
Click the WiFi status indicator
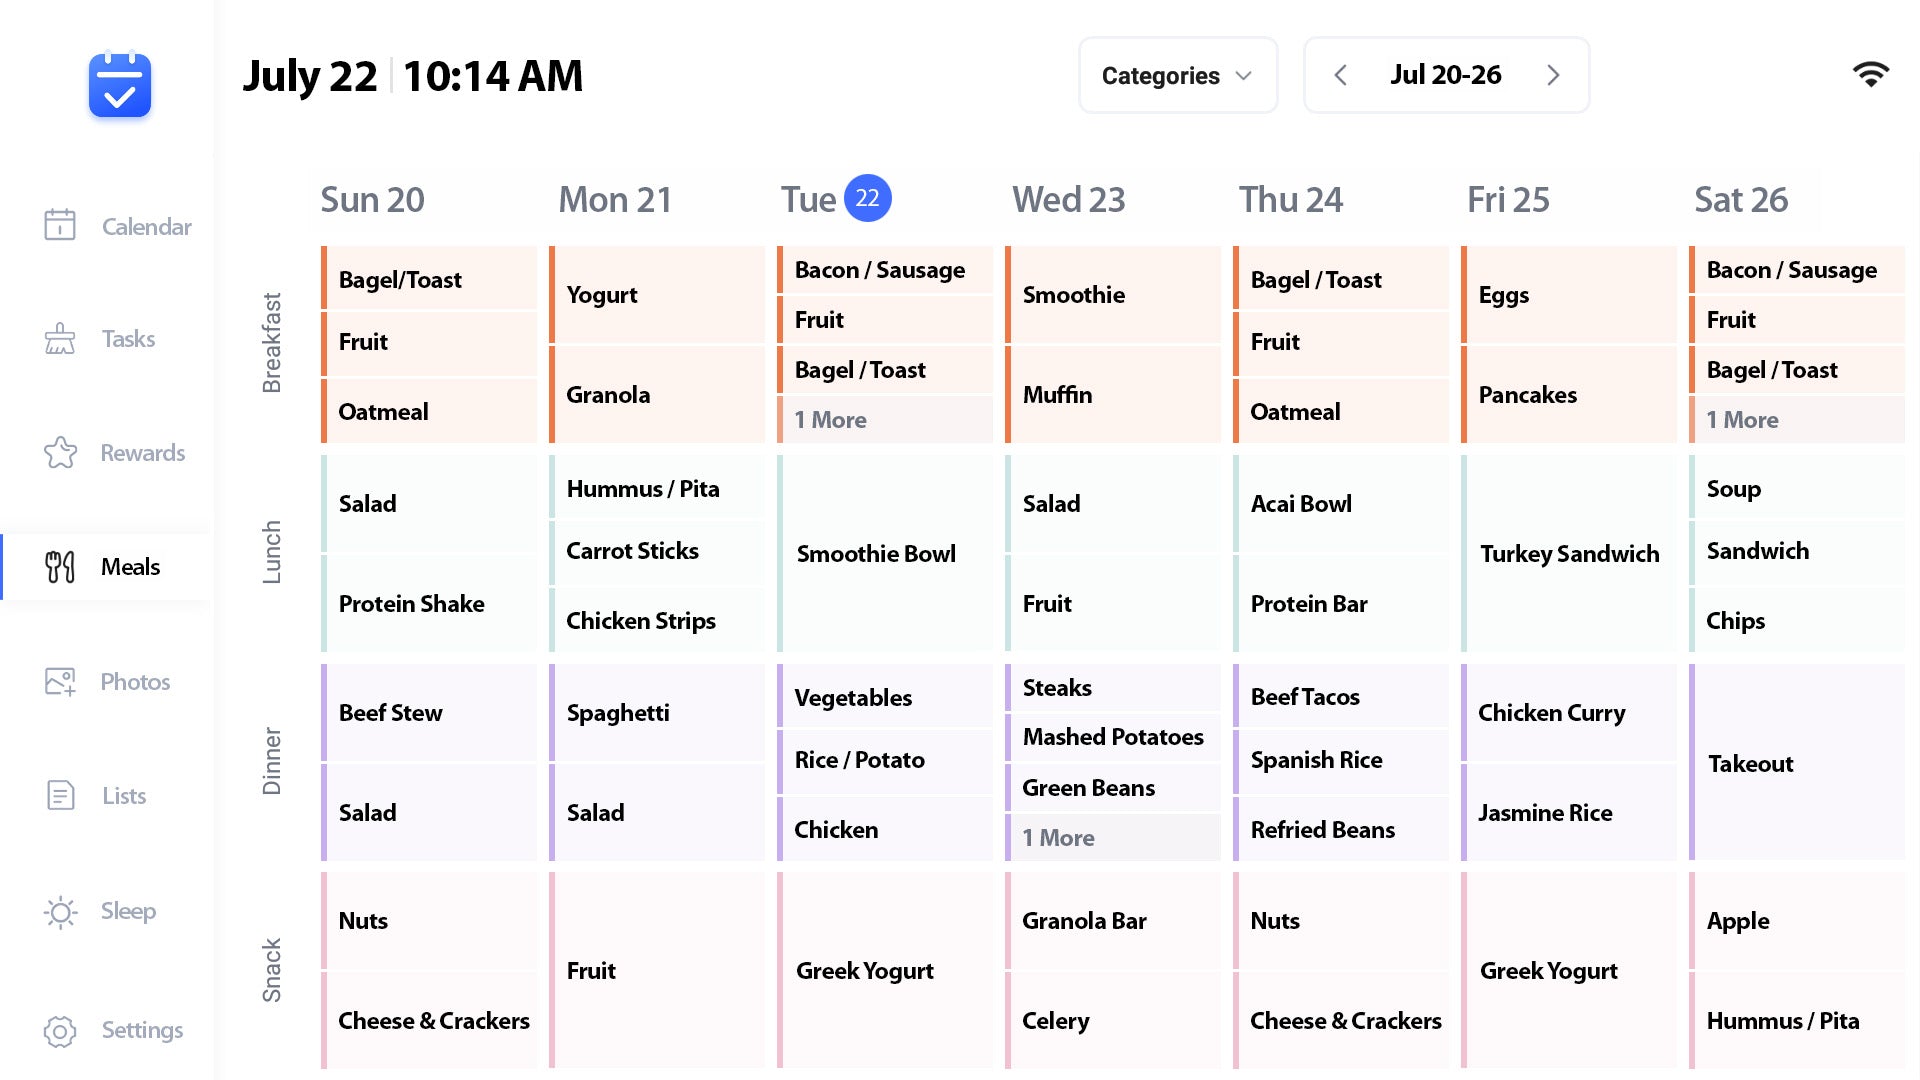tap(1872, 74)
